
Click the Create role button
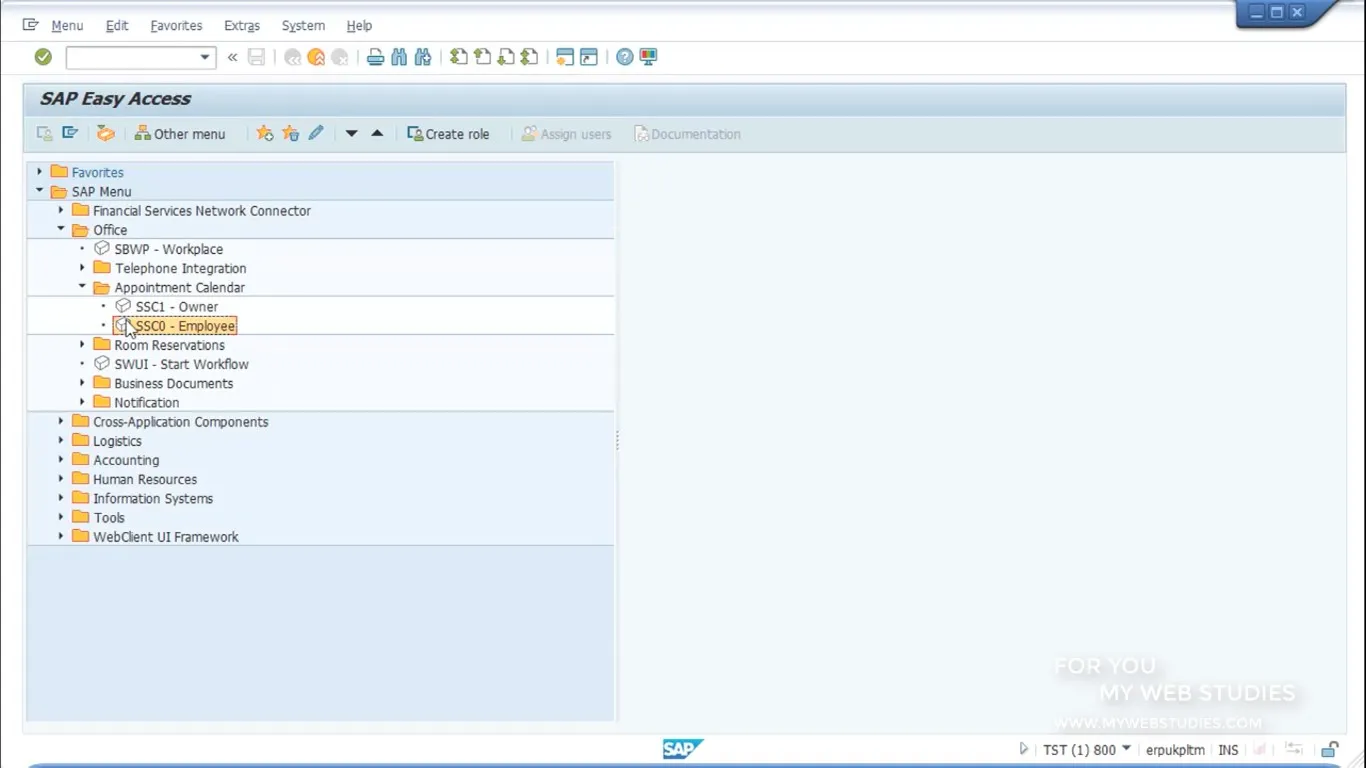coord(448,134)
